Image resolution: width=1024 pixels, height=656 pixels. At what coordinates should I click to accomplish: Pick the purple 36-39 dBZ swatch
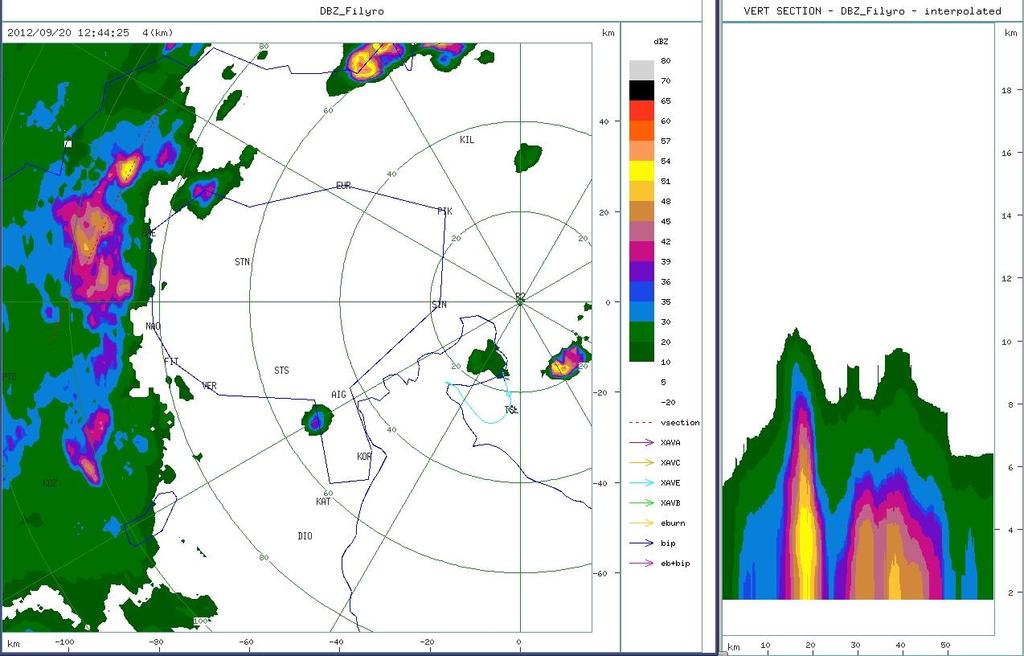tap(641, 272)
